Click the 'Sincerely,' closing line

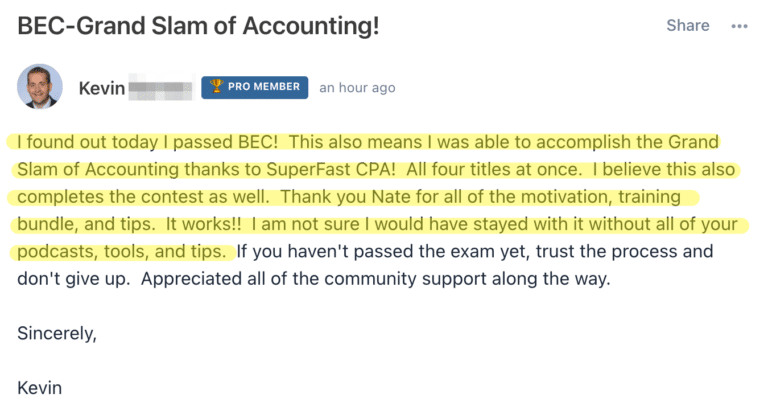[57, 333]
